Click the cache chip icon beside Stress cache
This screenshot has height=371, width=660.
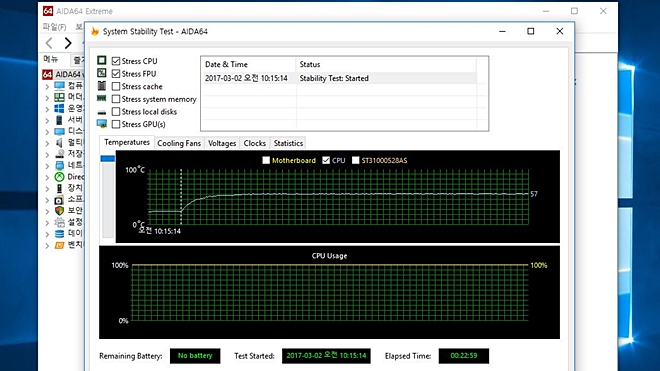(x=101, y=86)
